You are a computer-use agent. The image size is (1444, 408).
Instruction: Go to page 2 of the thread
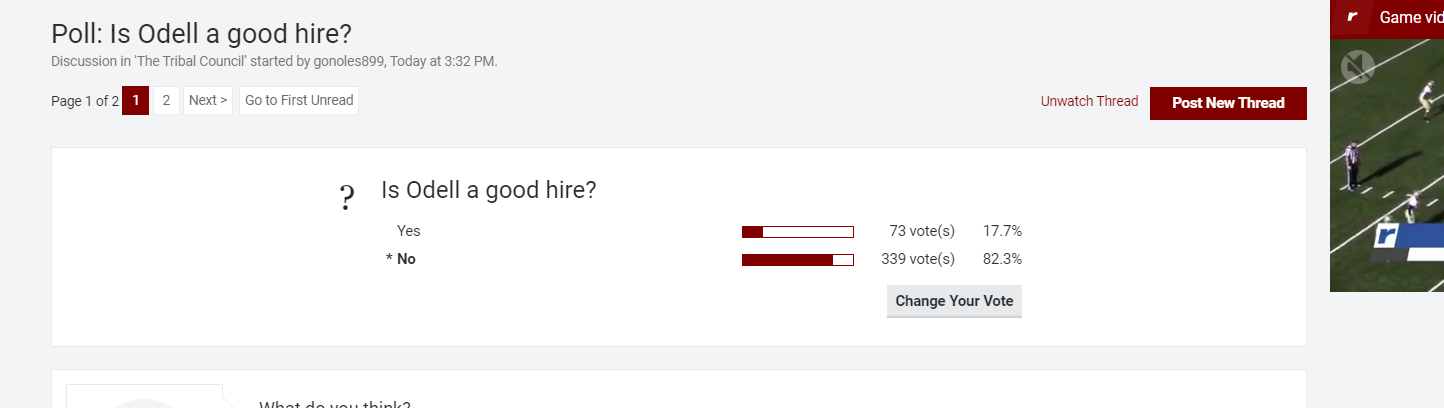[166, 100]
